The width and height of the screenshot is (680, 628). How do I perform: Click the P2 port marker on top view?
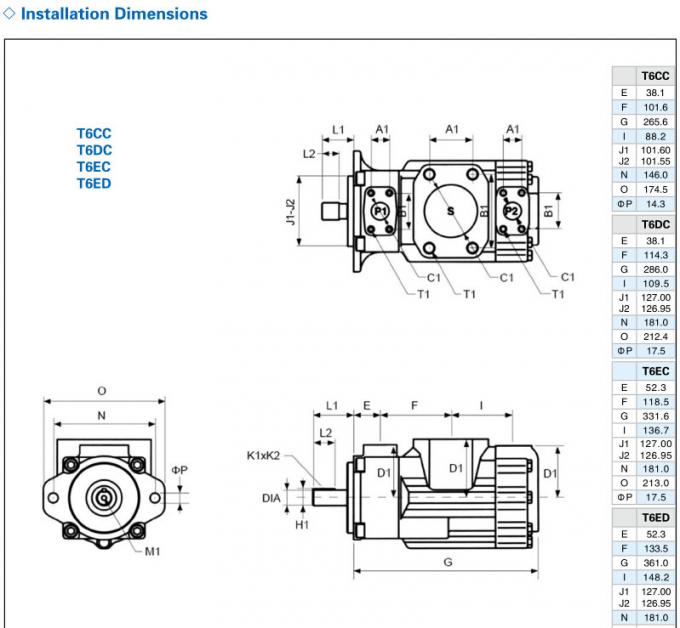512,211
